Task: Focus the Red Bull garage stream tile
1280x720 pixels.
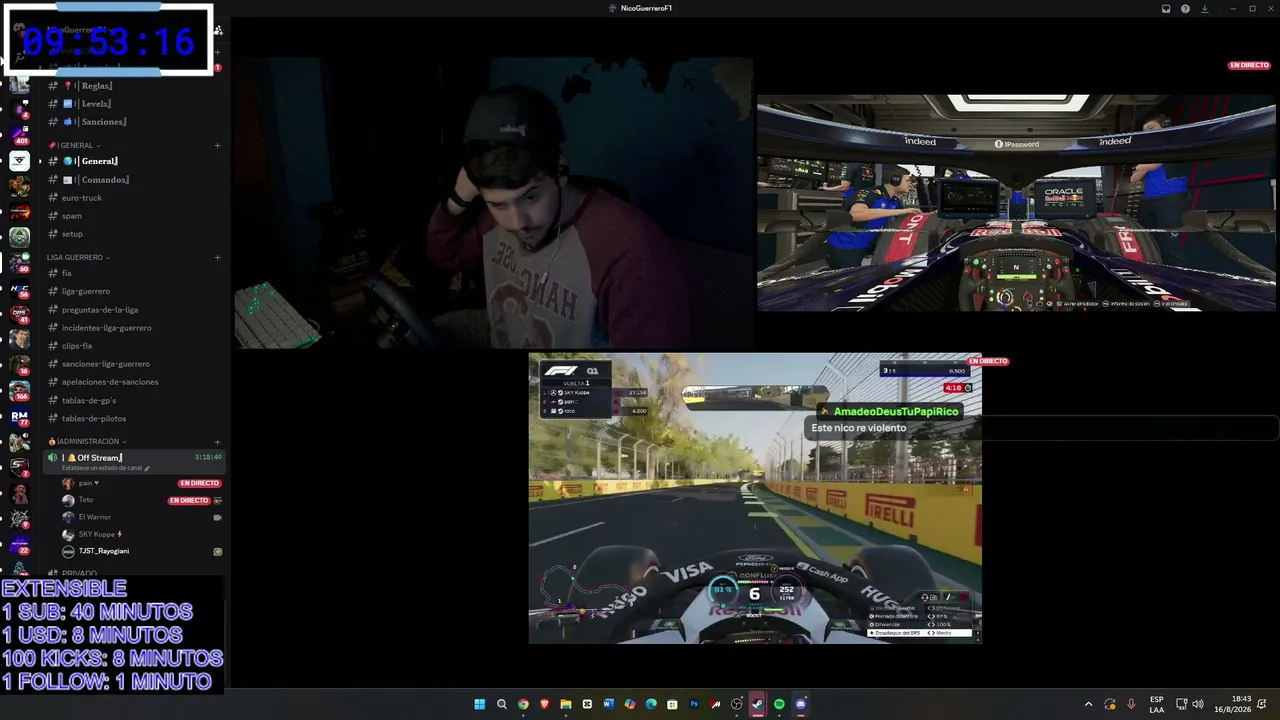Action: tap(1016, 203)
